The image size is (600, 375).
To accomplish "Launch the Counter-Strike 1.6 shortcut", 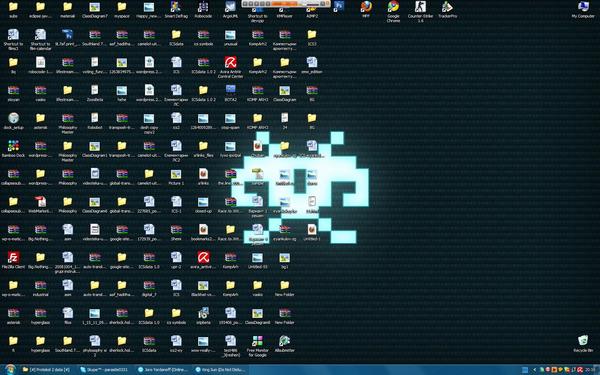I will tap(420, 11).
